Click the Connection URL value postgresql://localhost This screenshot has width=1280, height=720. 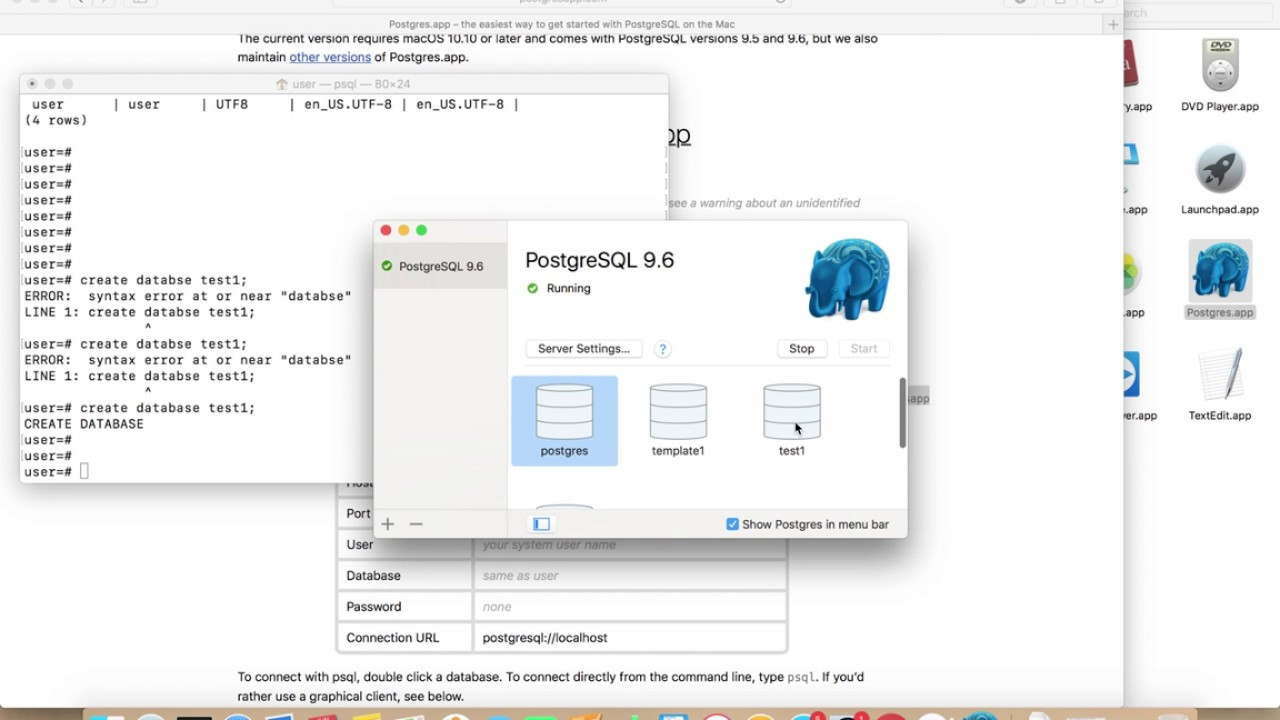[545, 638]
